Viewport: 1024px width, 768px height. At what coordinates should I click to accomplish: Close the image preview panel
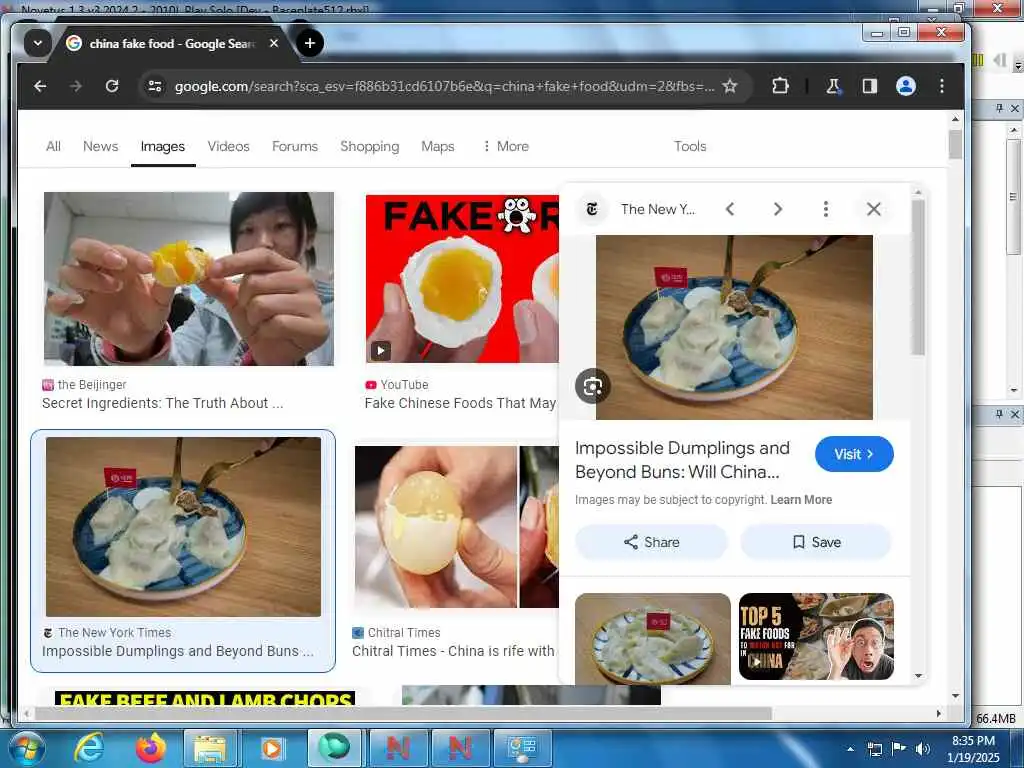coord(874,209)
